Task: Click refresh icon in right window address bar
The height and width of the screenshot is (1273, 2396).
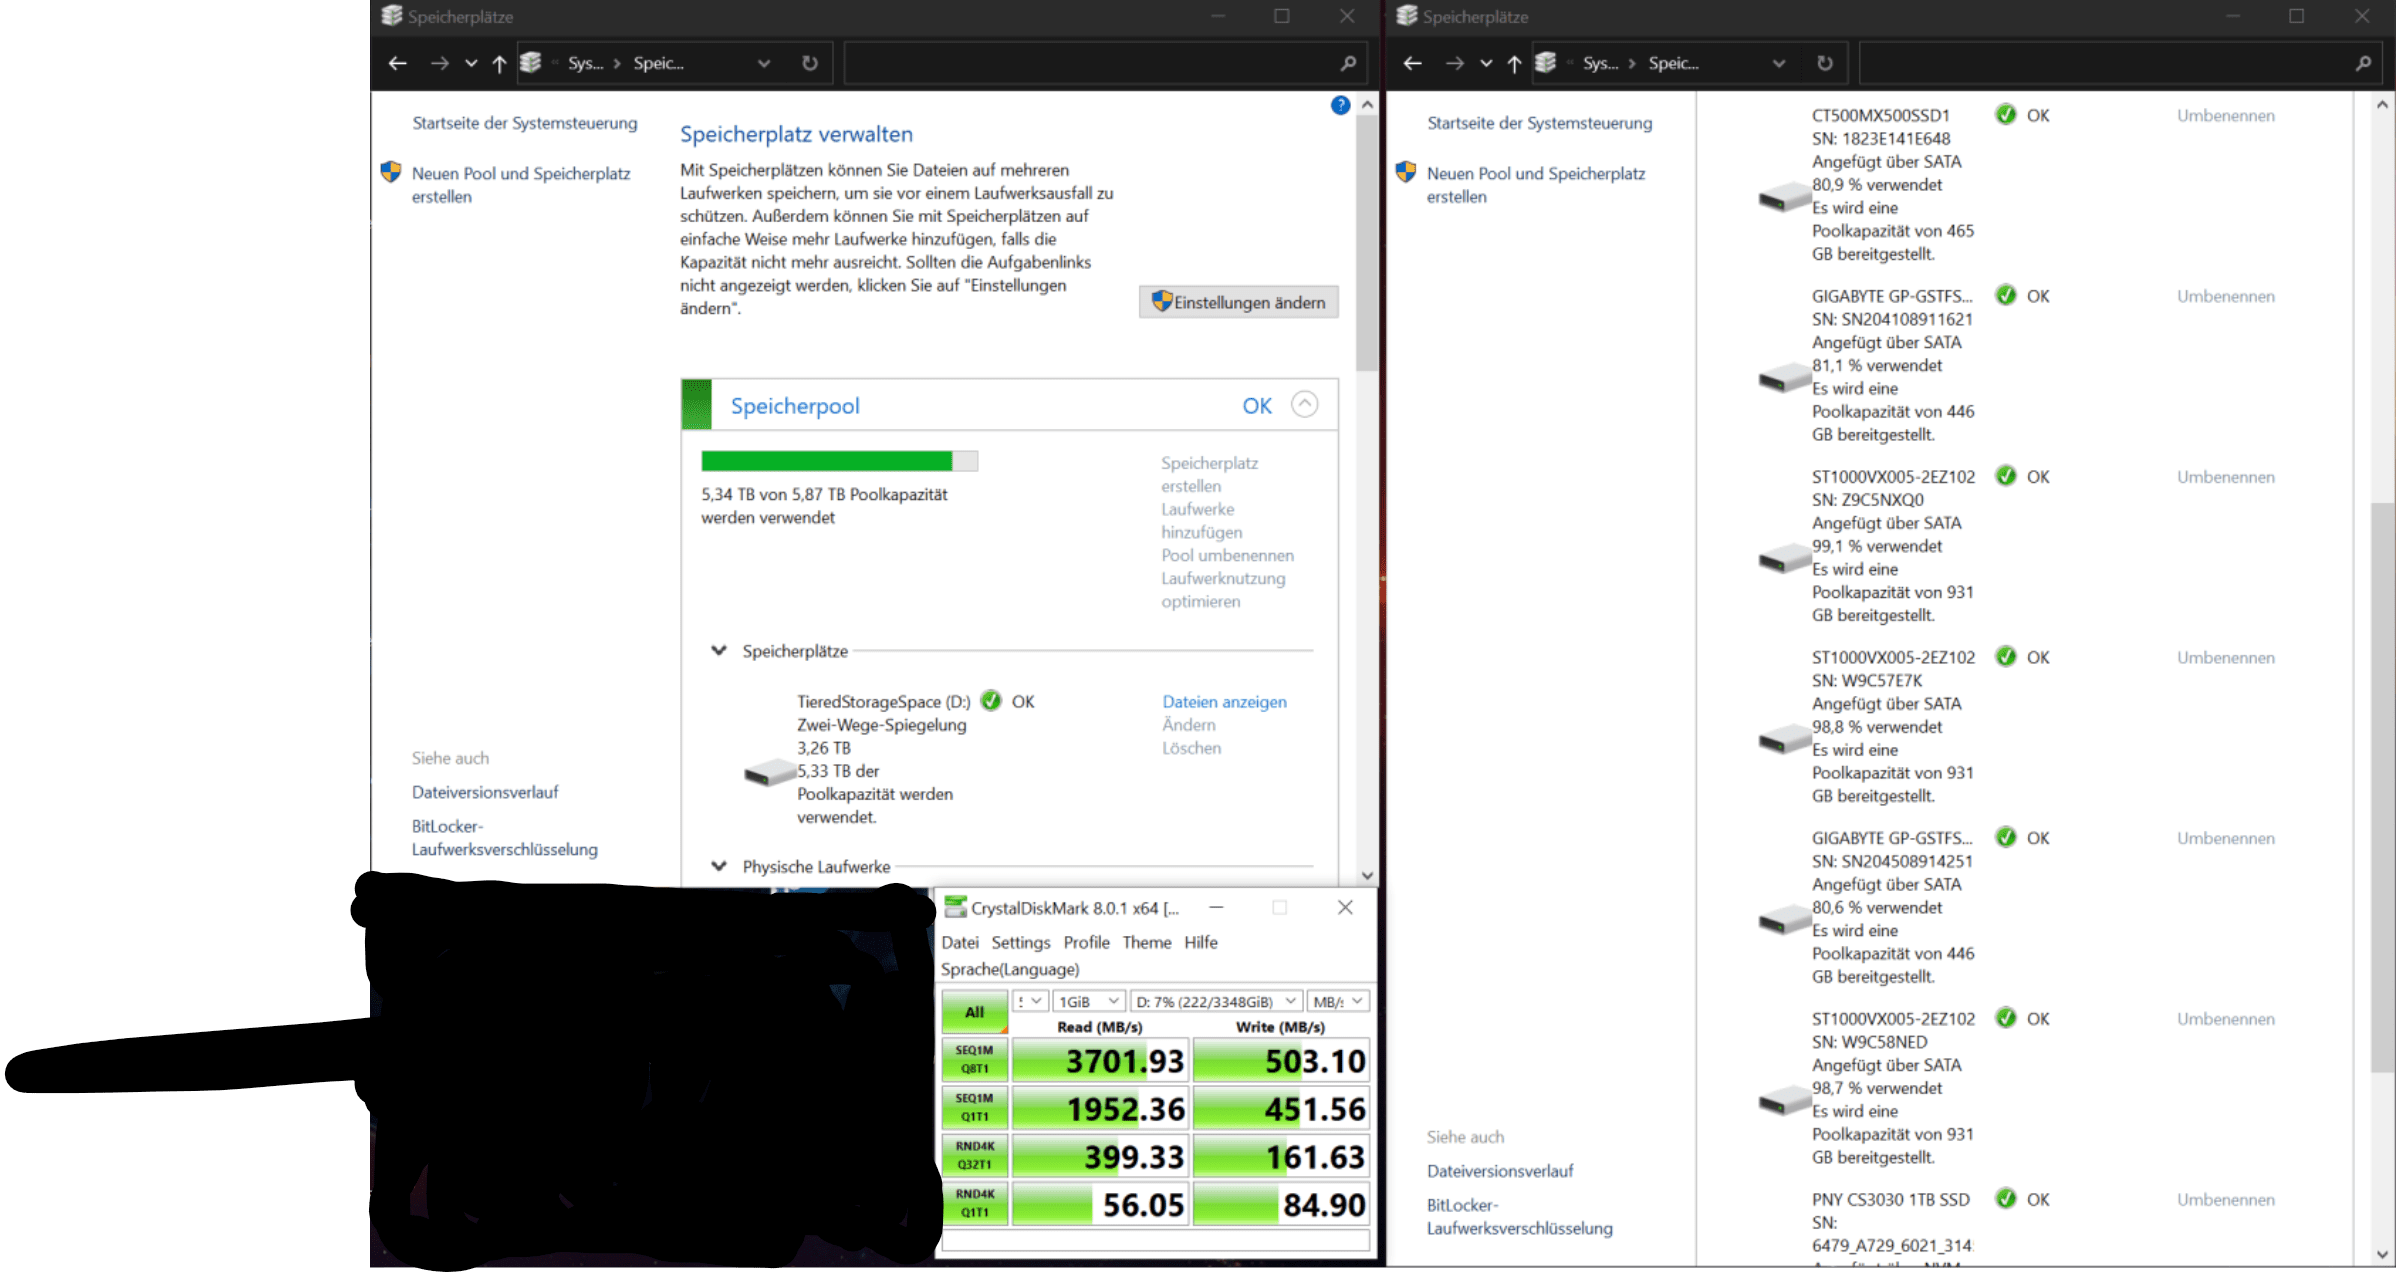Action: (1825, 63)
